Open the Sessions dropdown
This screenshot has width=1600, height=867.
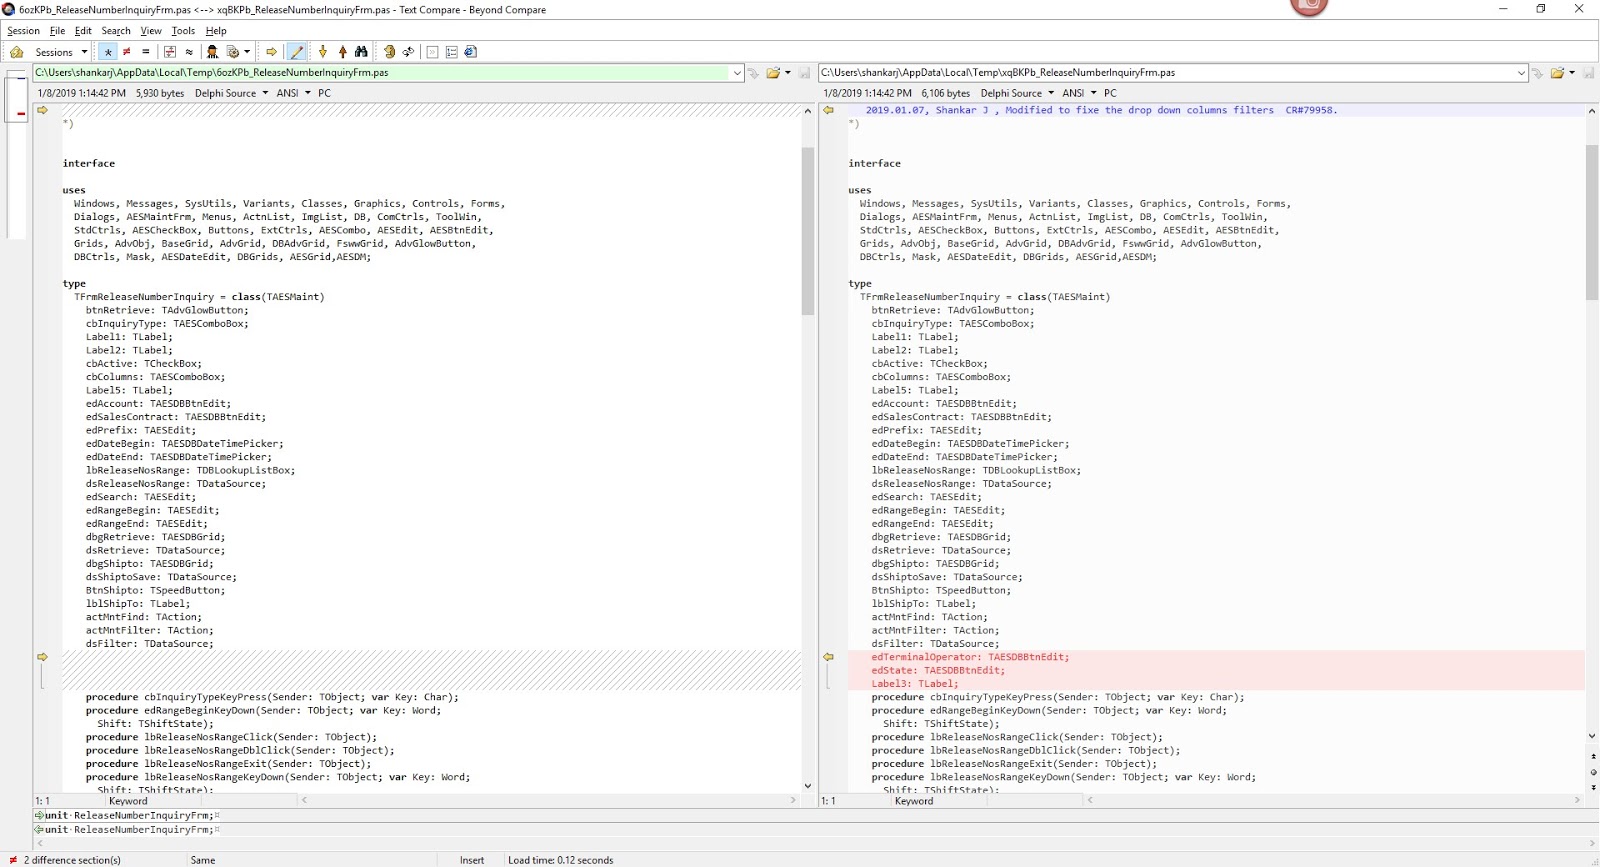(x=61, y=52)
